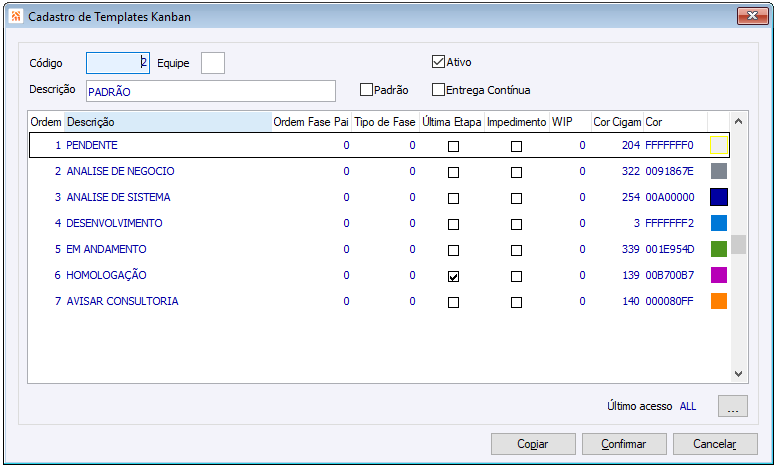Image resolution: width=775 pixels, height=466 pixels.
Task: Click the green swatch for EM ANDAMENTO
Action: [x=719, y=249]
